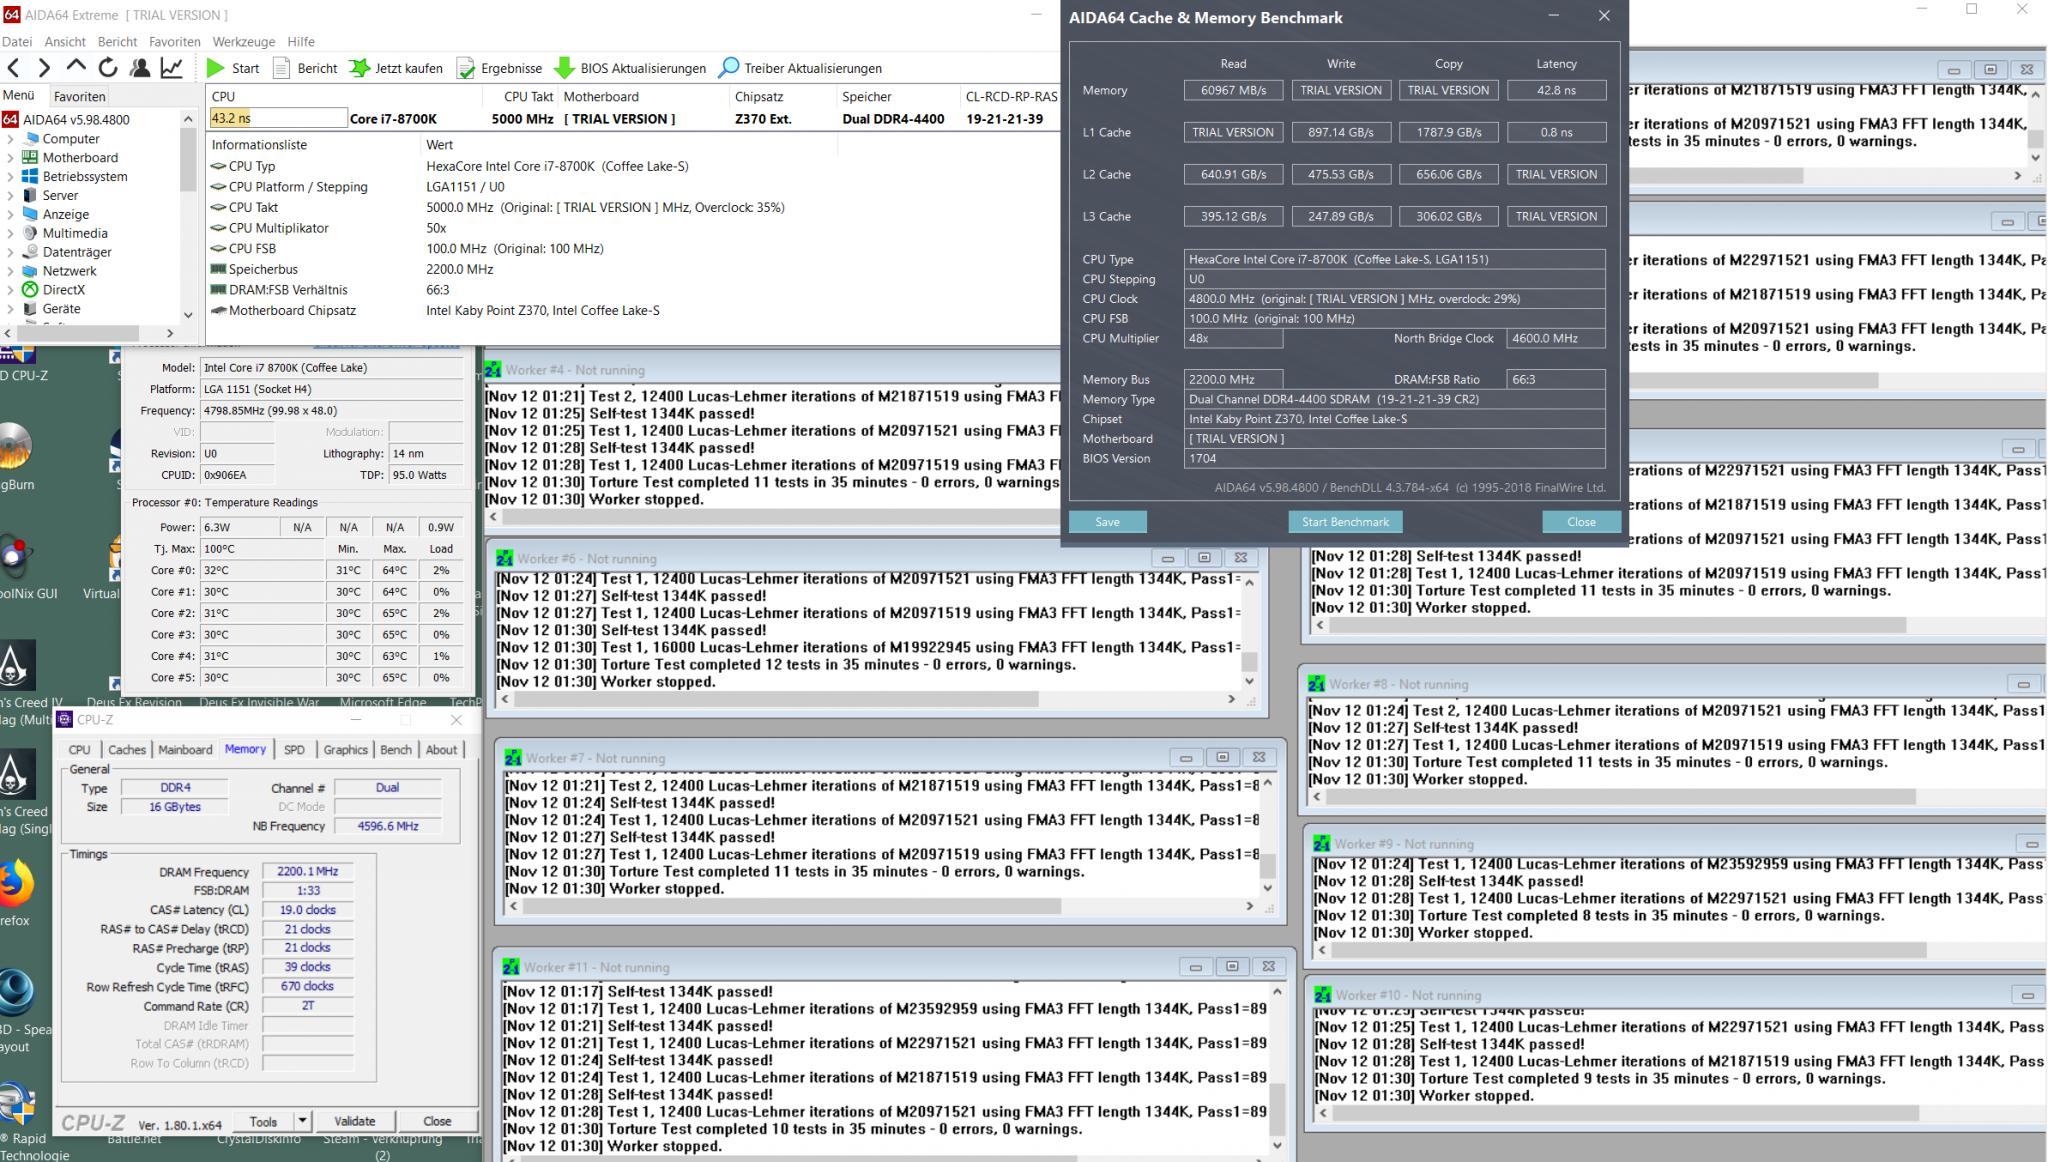2048x1162 pixels.
Task: Refresh the AIDA64 page
Action: (x=108, y=68)
